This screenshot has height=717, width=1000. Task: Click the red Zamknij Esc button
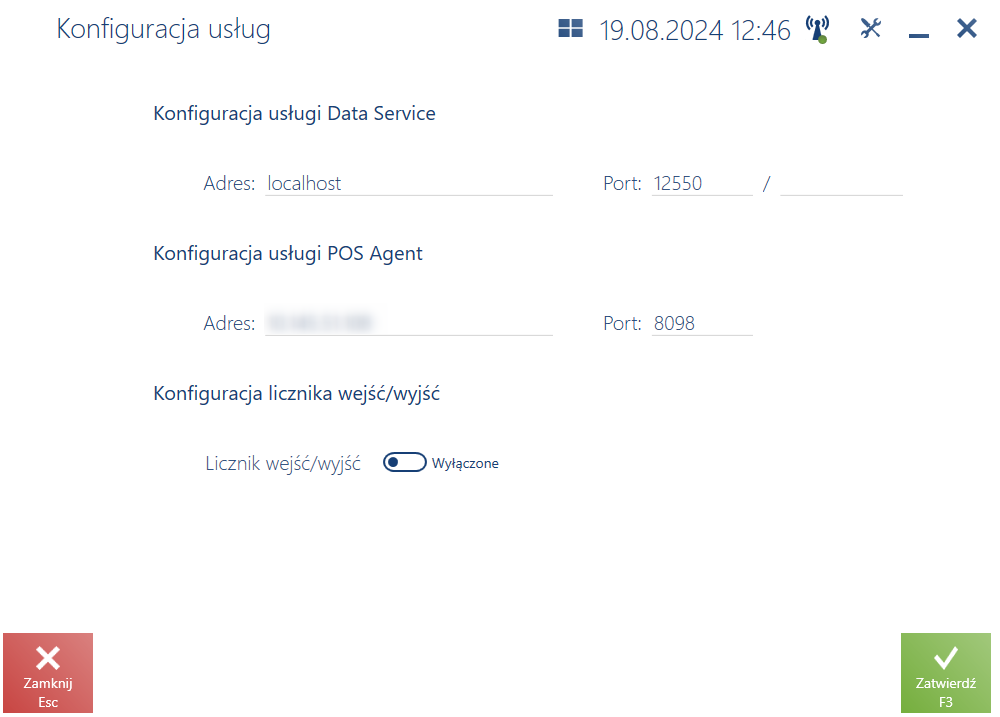click(48, 673)
